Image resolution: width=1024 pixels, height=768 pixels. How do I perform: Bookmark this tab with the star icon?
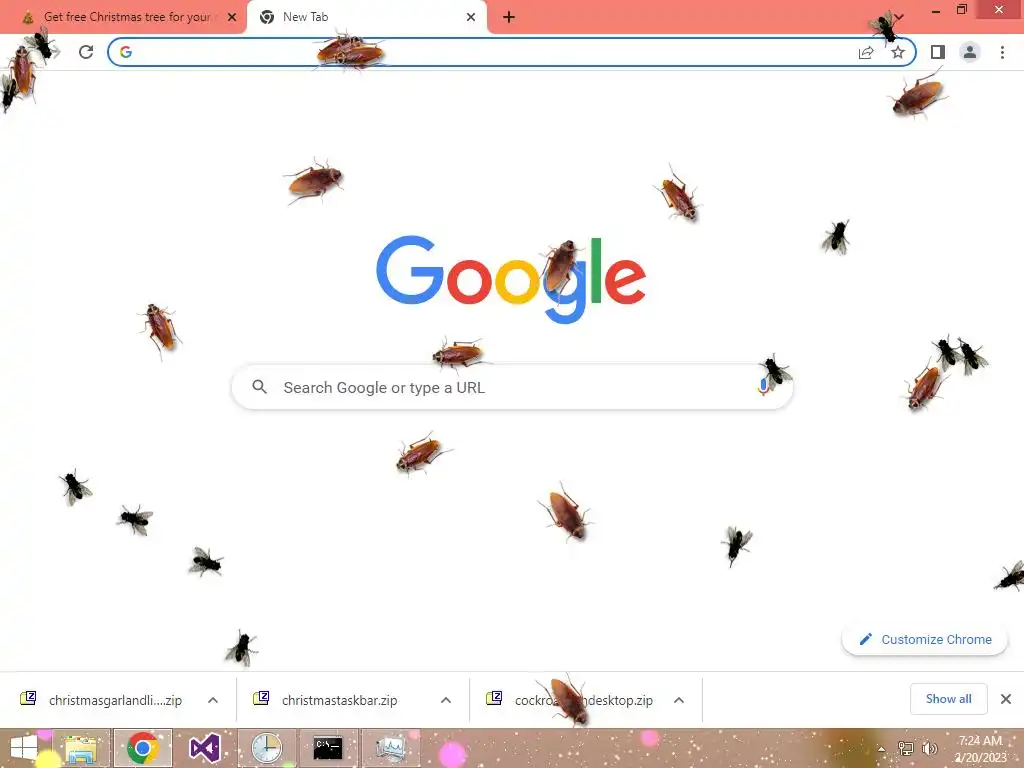click(898, 52)
